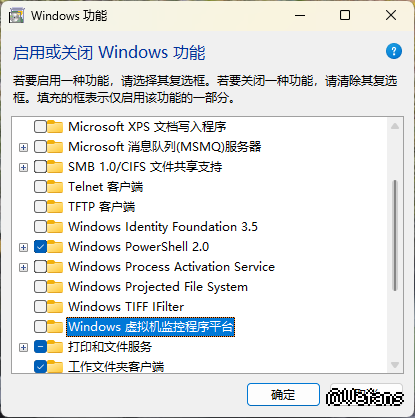Screen dimensions: 415x418
Task: Tick the Telnet 客户端 checkbox
Action: [x=40, y=187]
